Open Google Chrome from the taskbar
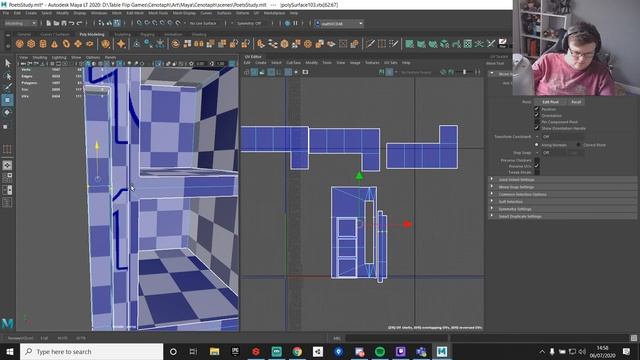 click(x=297, y=351)
